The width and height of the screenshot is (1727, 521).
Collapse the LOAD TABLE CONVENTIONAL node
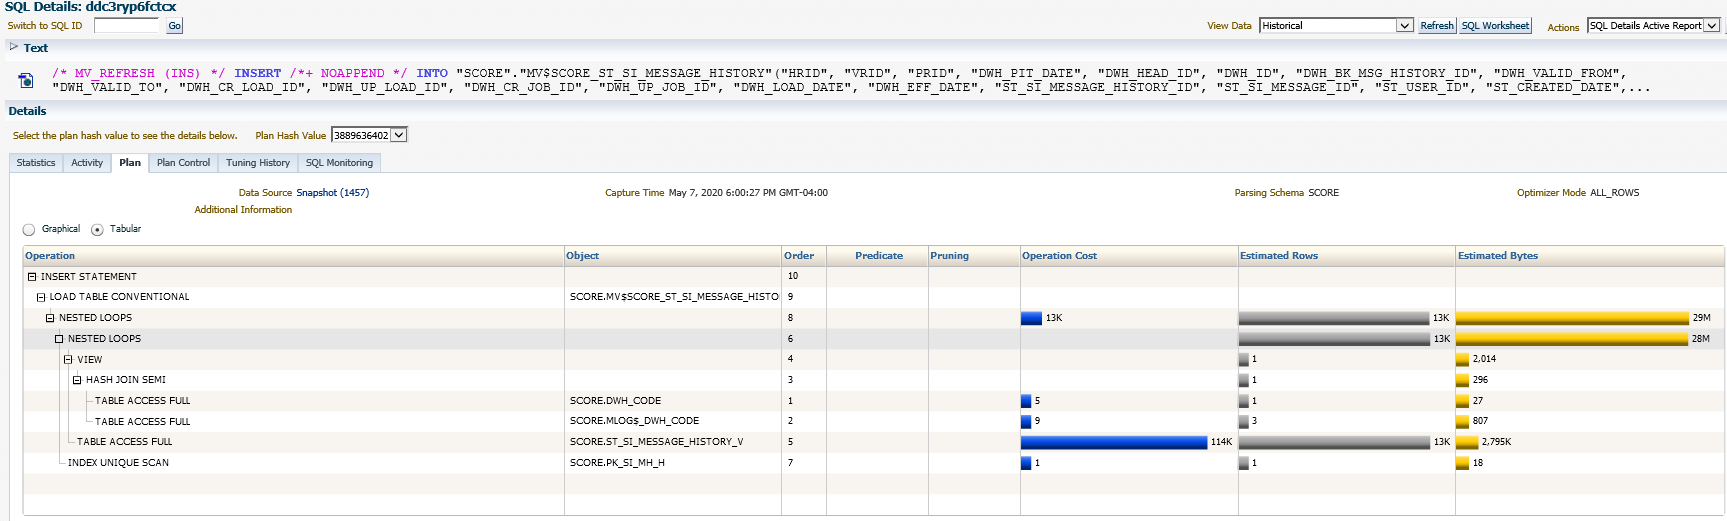coord(41,297)
